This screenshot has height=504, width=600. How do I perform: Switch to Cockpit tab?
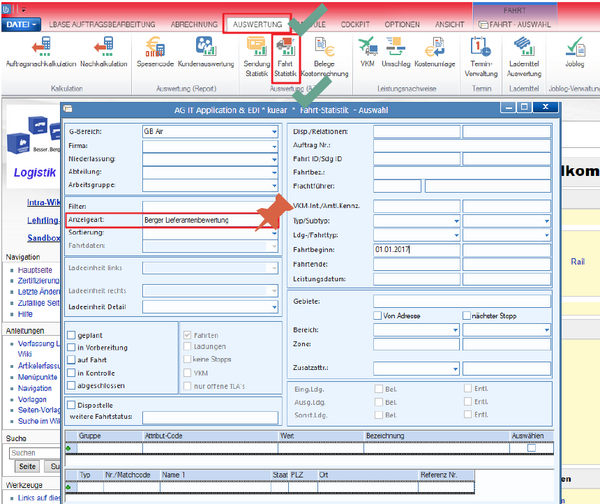[x=355, y=24]
